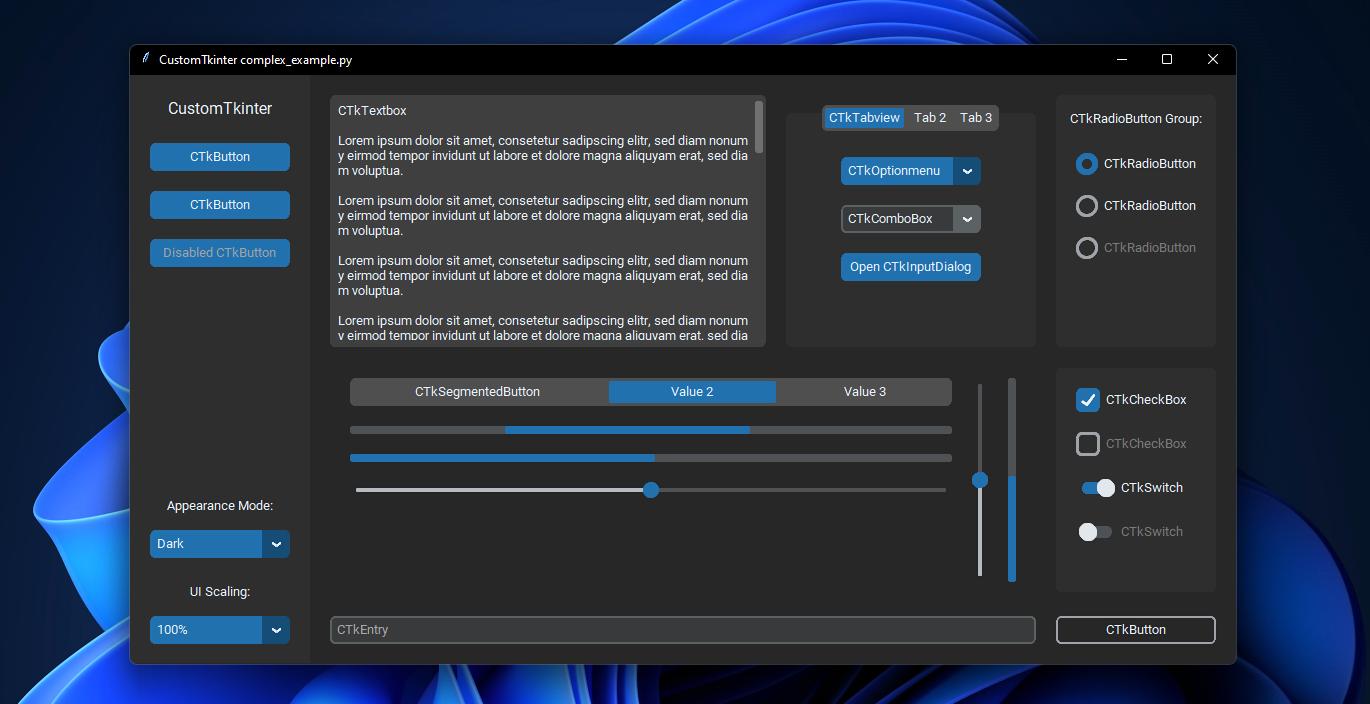Viewport: 1370px width, 704px height.
Task: Click the CTkOptionmenu dropdown arrow
Action: [x=967, y=171]
